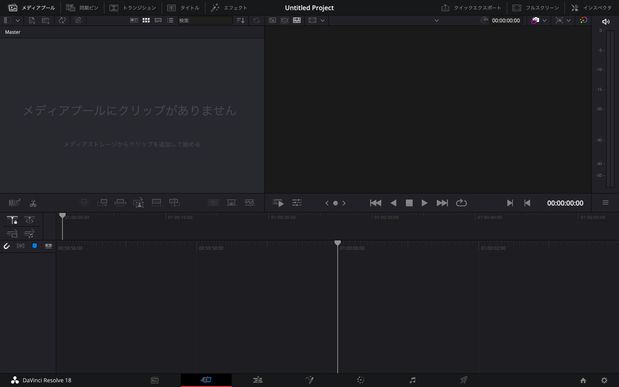Click the Sync Clips icon
Image resolution: width=619 pixels, height=387 pixels.
click(62, 20)
